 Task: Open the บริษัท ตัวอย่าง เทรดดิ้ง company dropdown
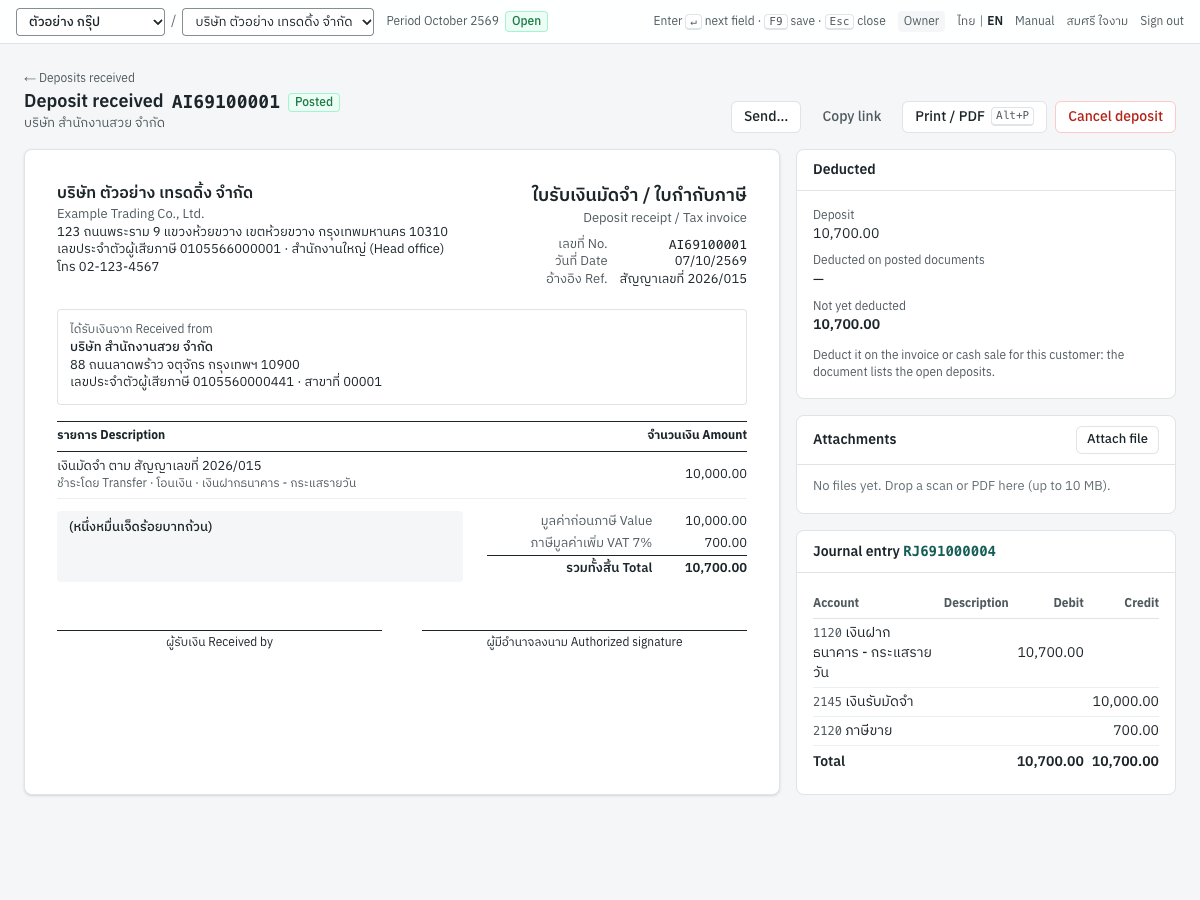[x=278, y=21]
